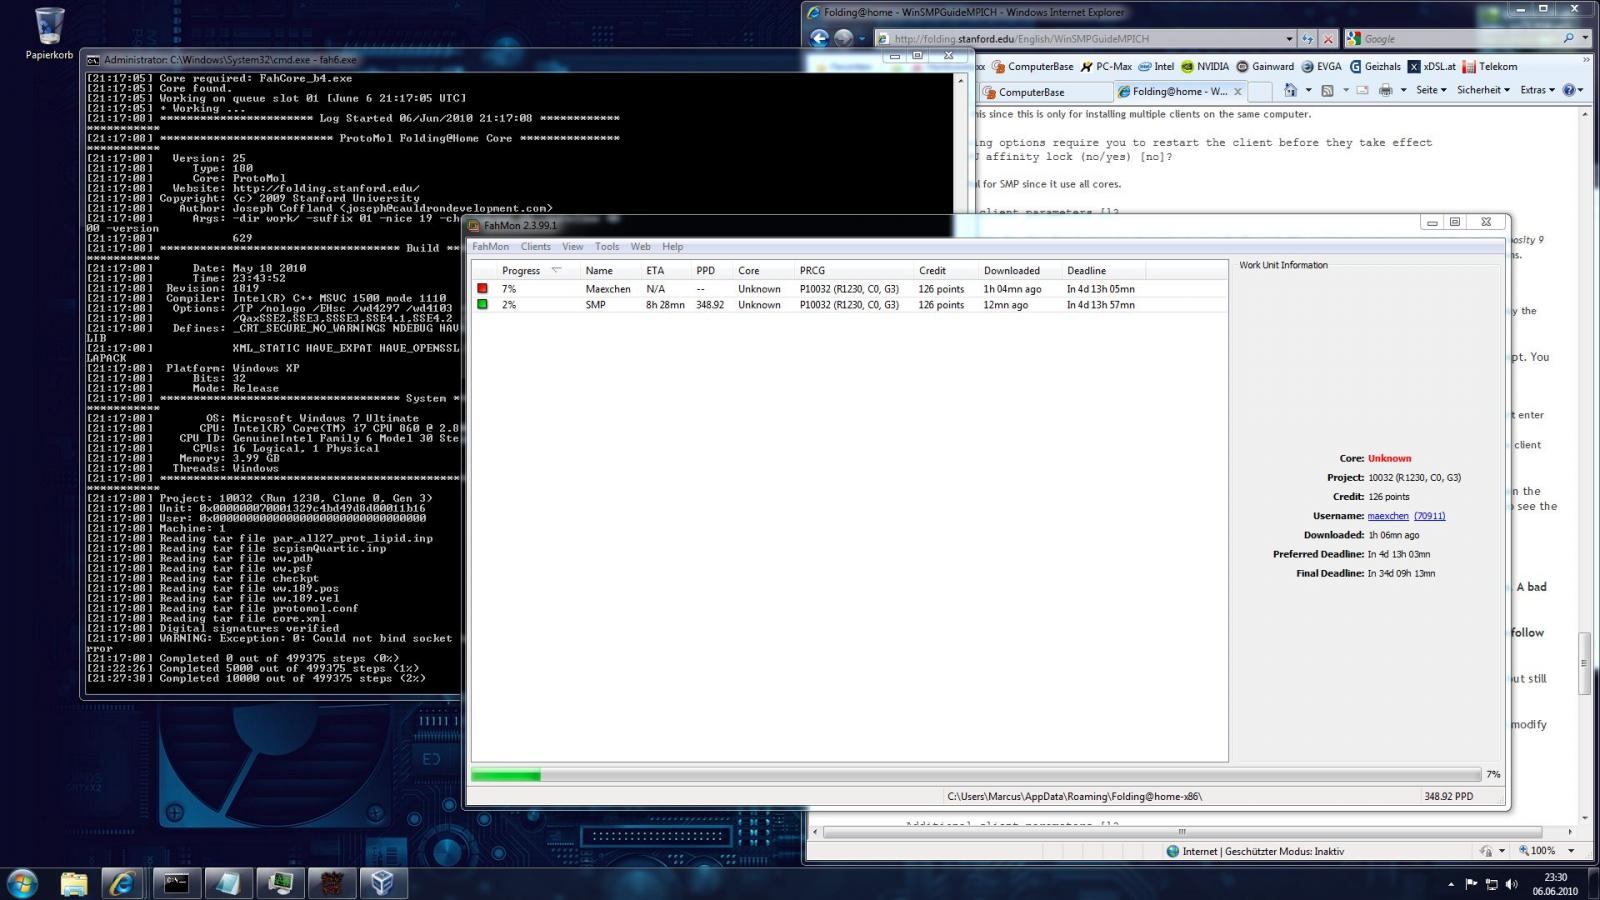Viewport: 1600px width, 900px height.
Task: Switch to cmd.exe from the taskbar
Action: pyautogui.click(x=177, y=883)
